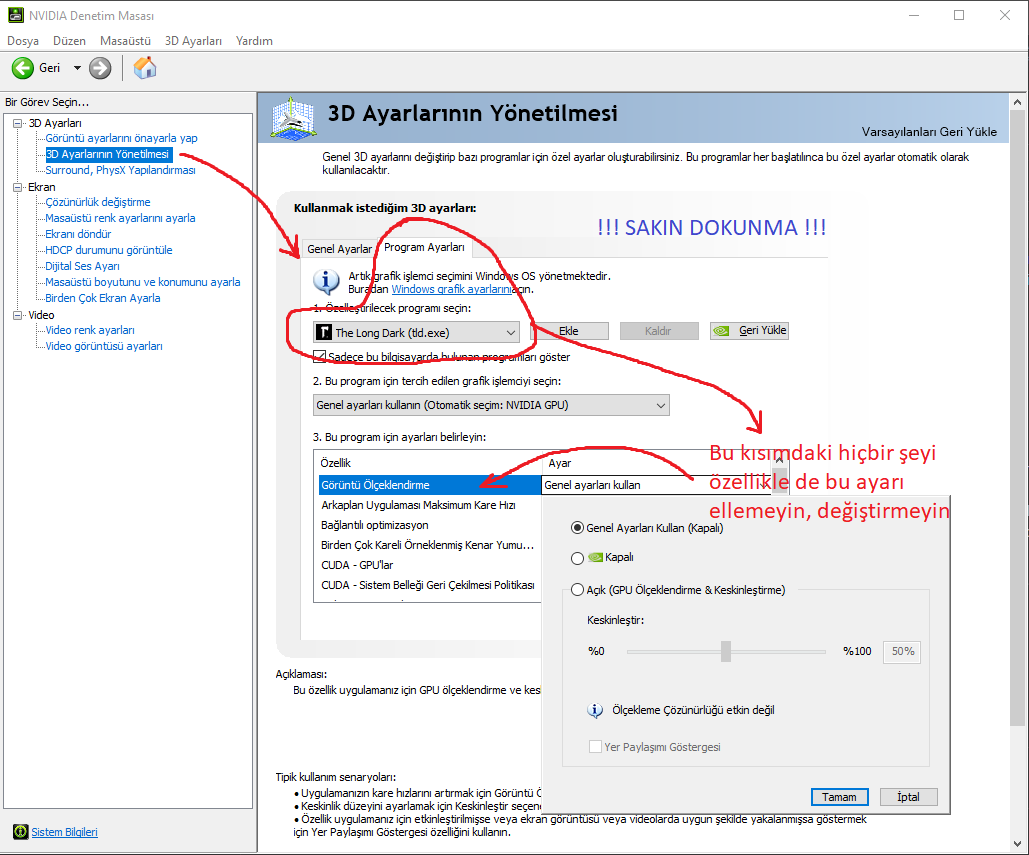Open Video görüntüsü ayarları
The width and height of the screenshot is (1029, 855).
[104, 346]
